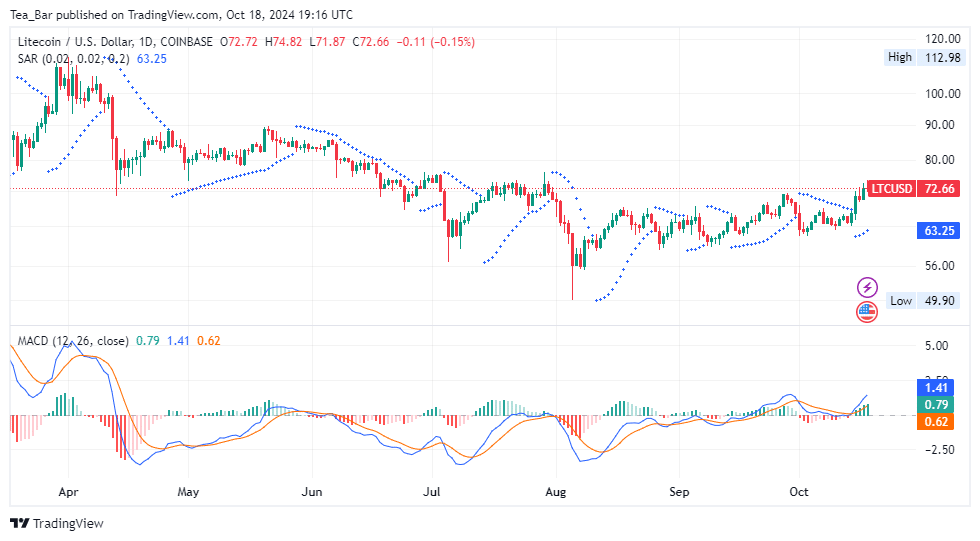Click the 56.00 level on price scale
Image resolution: width=980 pixels, height=541 pixels.
click(942, 266)
